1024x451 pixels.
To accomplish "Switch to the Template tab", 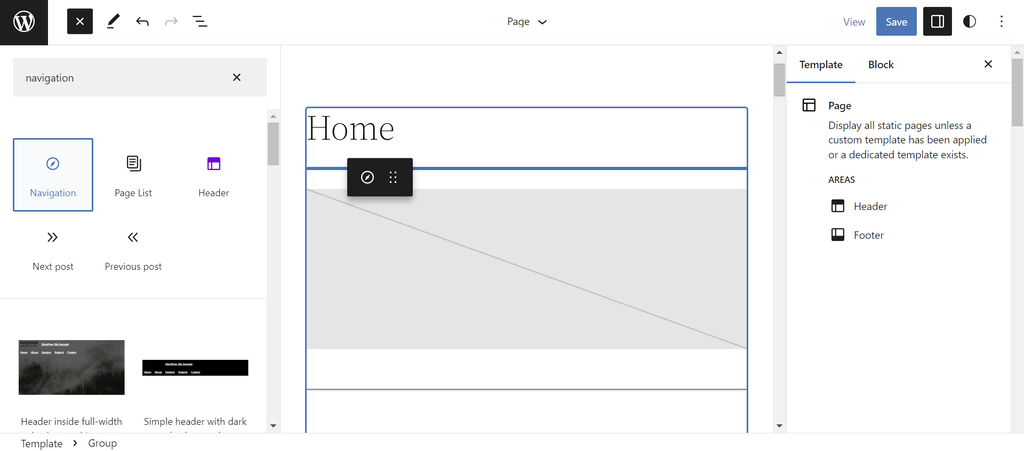I will pos(821,65).
